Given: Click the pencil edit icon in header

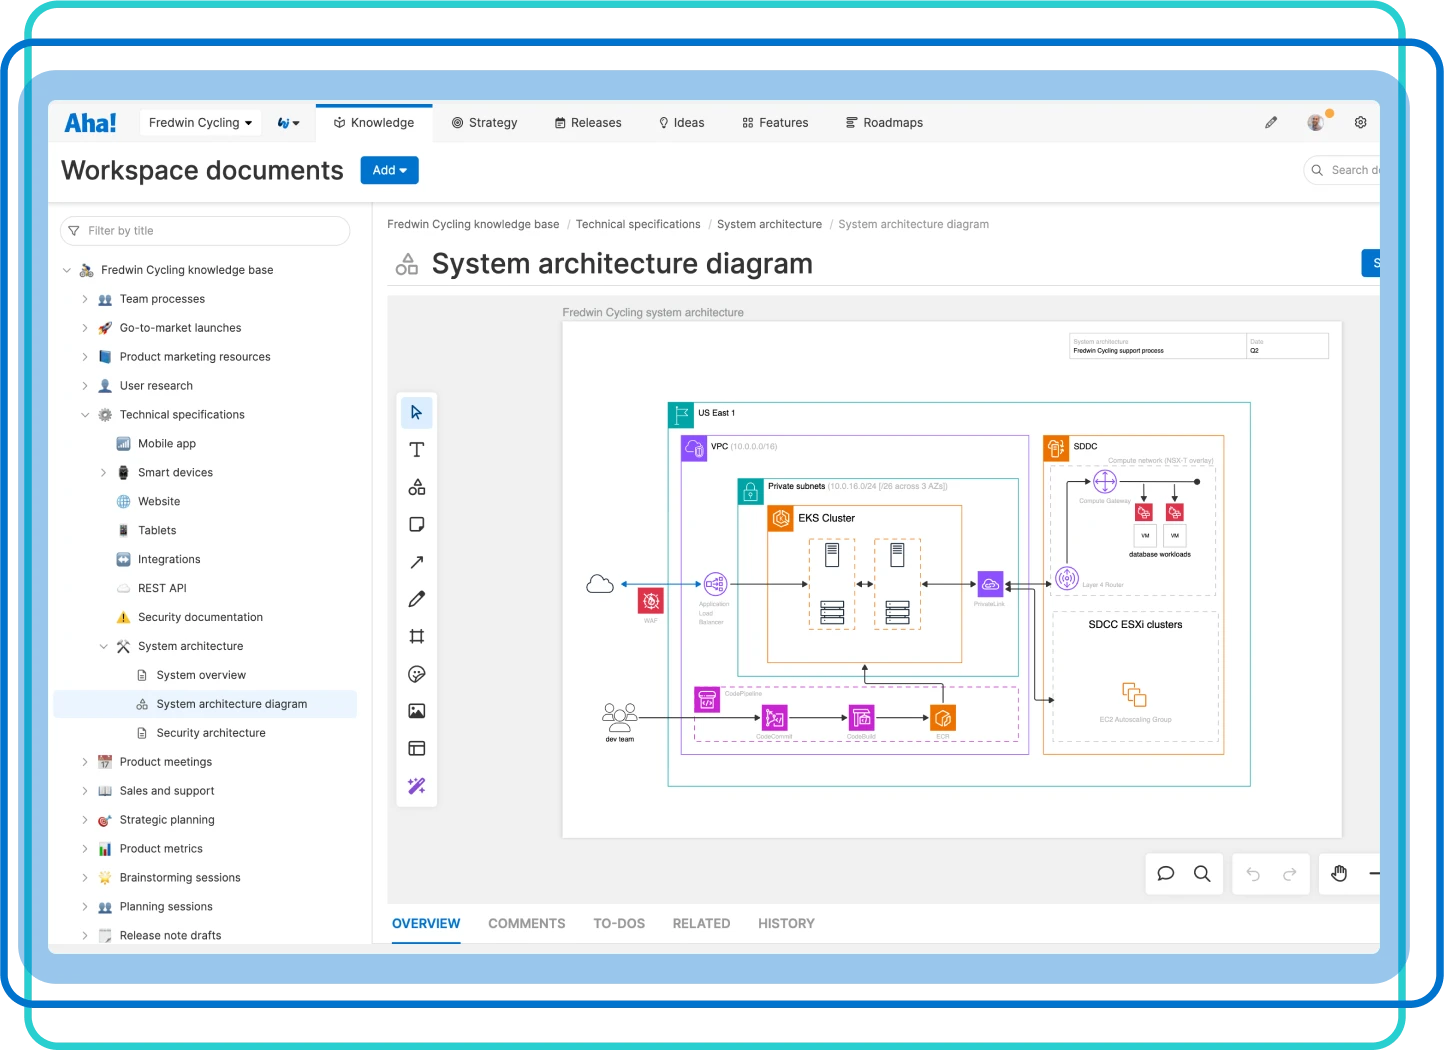Looking at the screenshot, I should [1271, 122].
